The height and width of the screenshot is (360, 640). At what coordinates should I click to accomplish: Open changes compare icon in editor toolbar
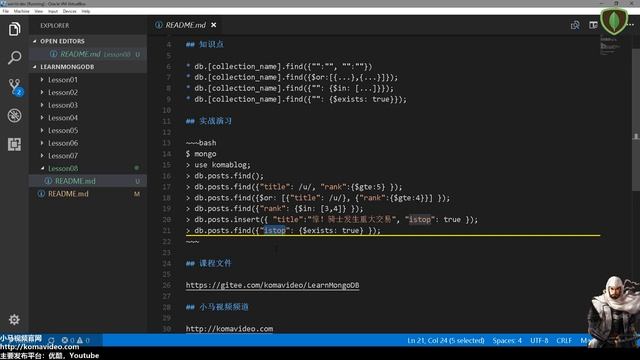tap(575, 25)
